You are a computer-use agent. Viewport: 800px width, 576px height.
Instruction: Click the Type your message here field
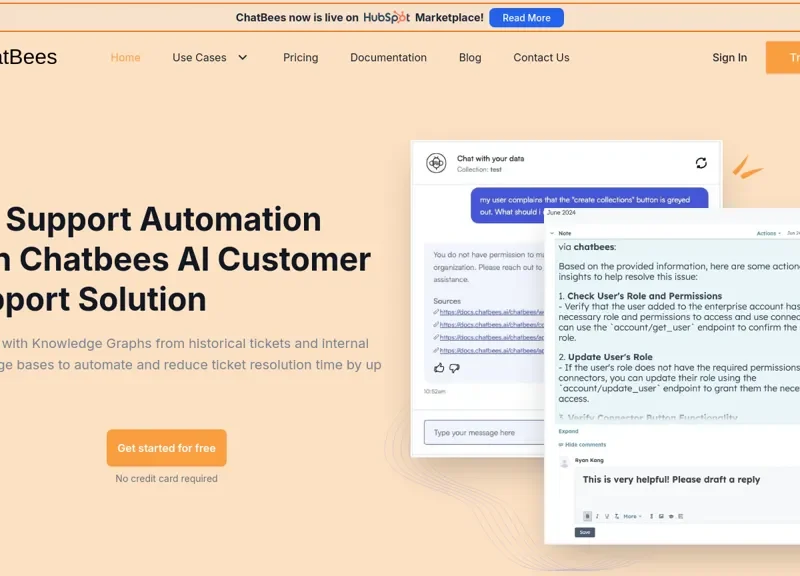pyautogui.click(x=480, y=433)
